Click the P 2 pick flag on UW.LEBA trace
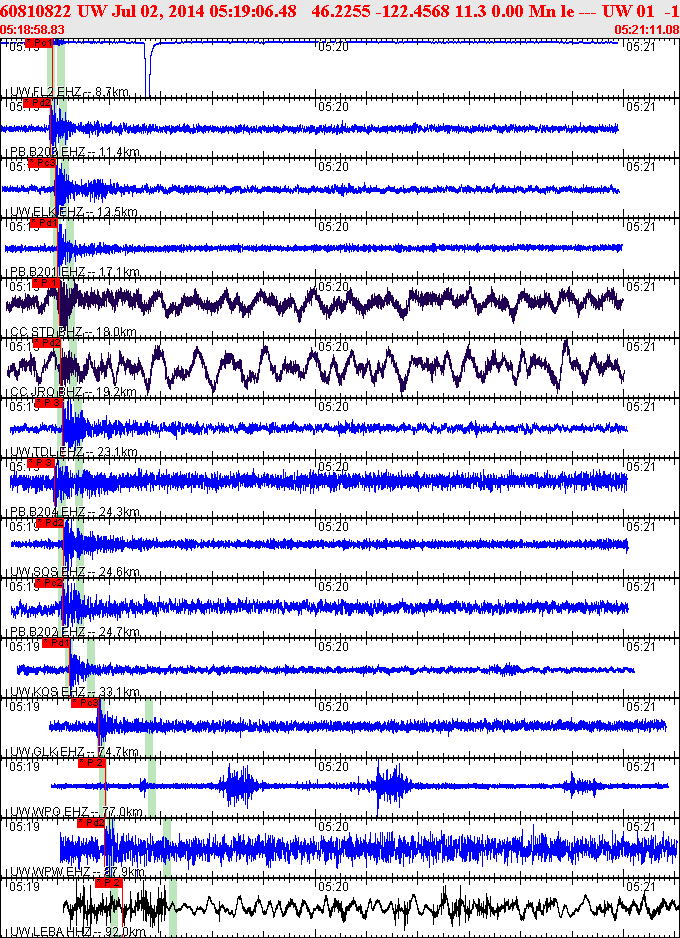The height and width of the screenshot is (938, 680). click(x=109, y=882)
